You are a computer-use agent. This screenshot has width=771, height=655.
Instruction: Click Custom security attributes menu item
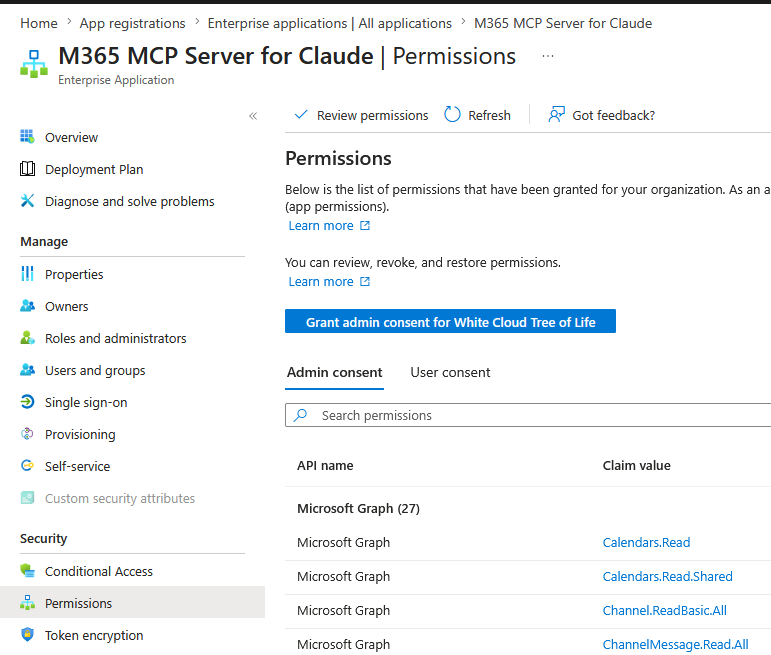pyautogui.click(x=119, y=498)
